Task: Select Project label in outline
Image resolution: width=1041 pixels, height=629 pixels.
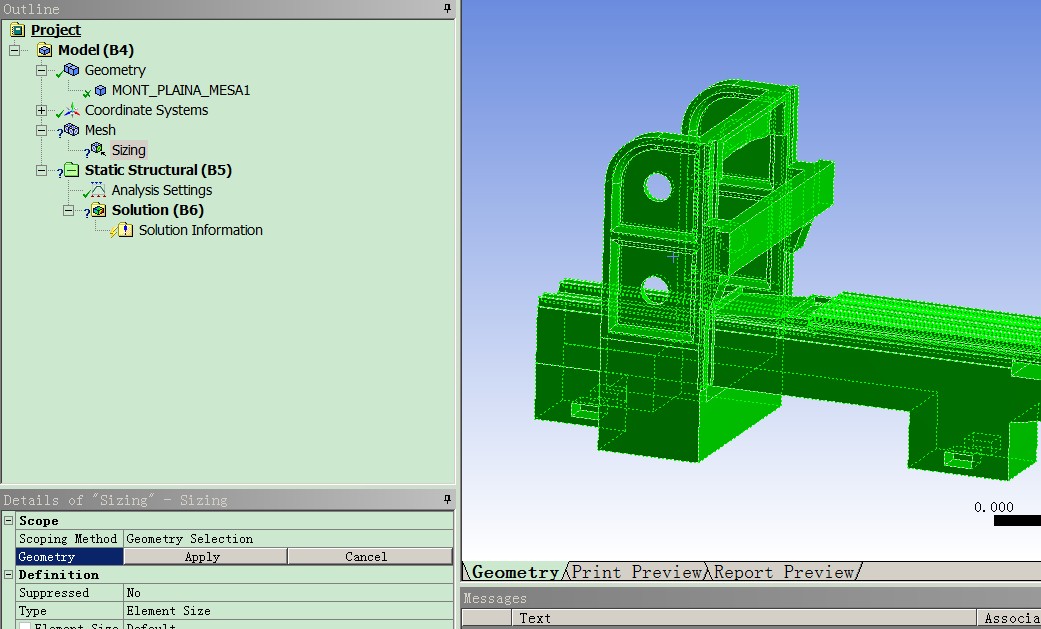Action: (56, 30)
